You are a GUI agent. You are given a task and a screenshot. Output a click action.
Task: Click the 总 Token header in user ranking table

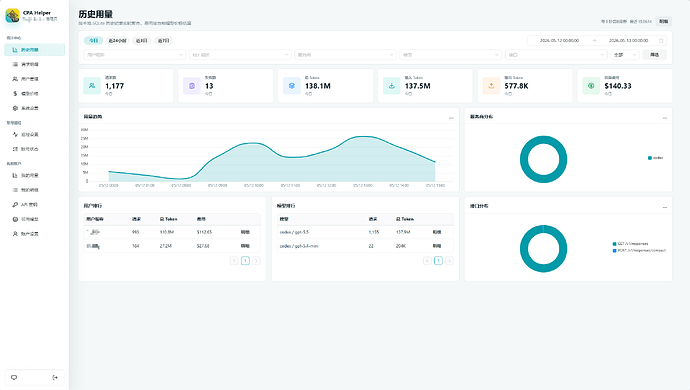coord(169,219)
